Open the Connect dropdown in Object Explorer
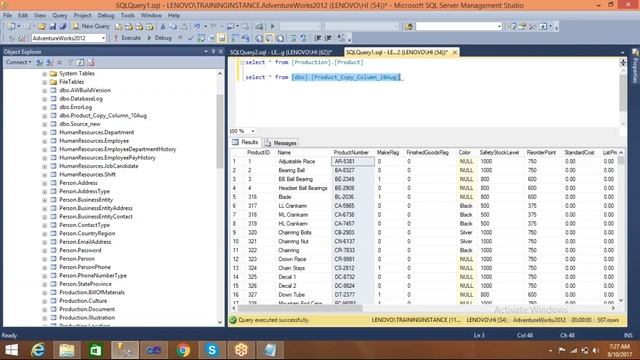This screenshot has height=360, width=640. coord(18,62)
